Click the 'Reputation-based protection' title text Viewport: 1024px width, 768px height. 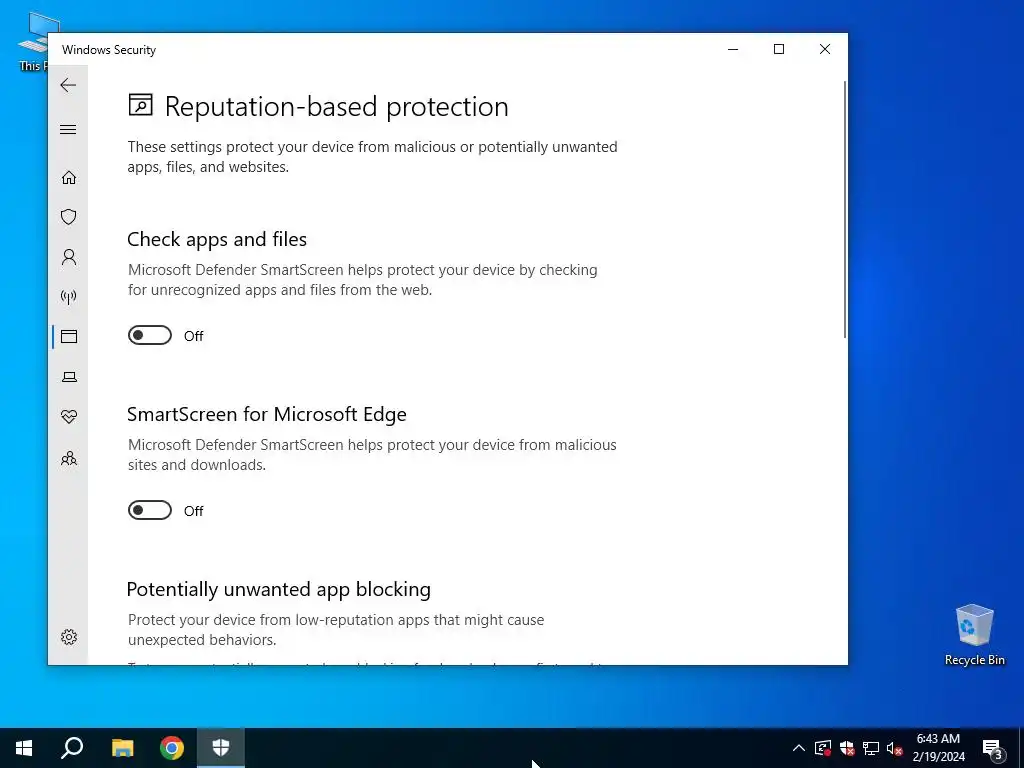[x=336, y=106]
